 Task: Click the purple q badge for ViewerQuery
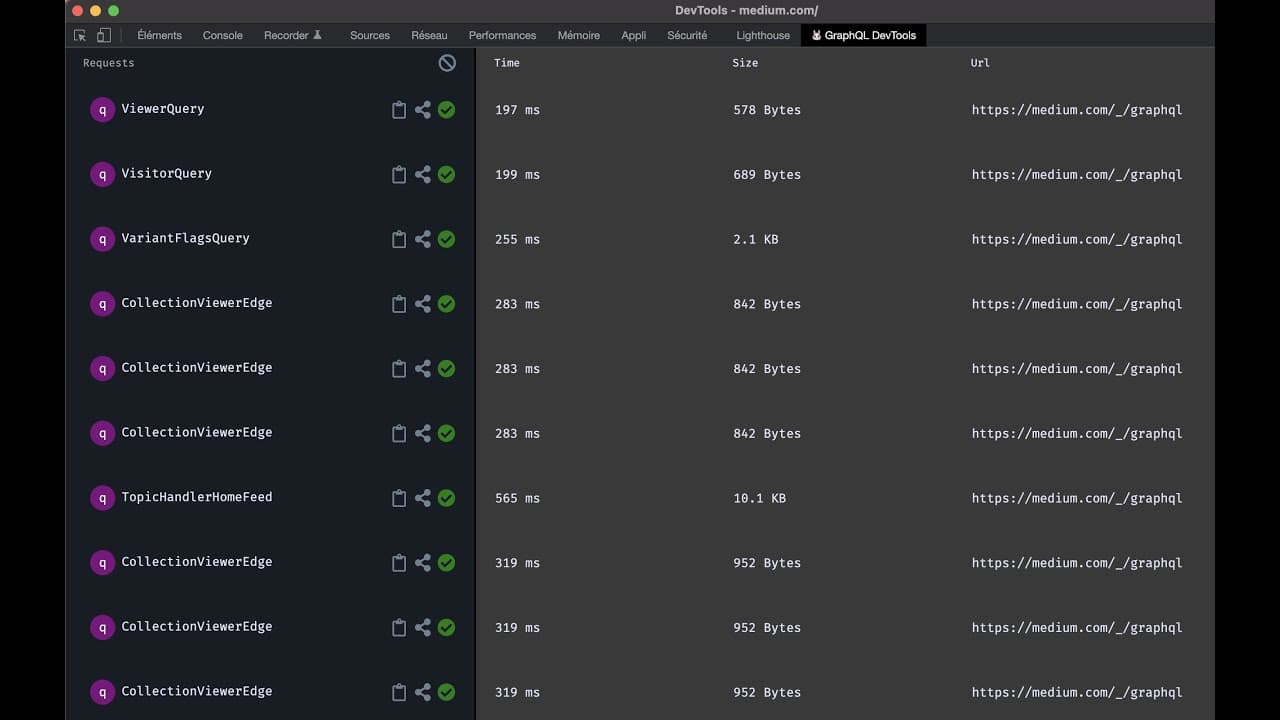102,110
